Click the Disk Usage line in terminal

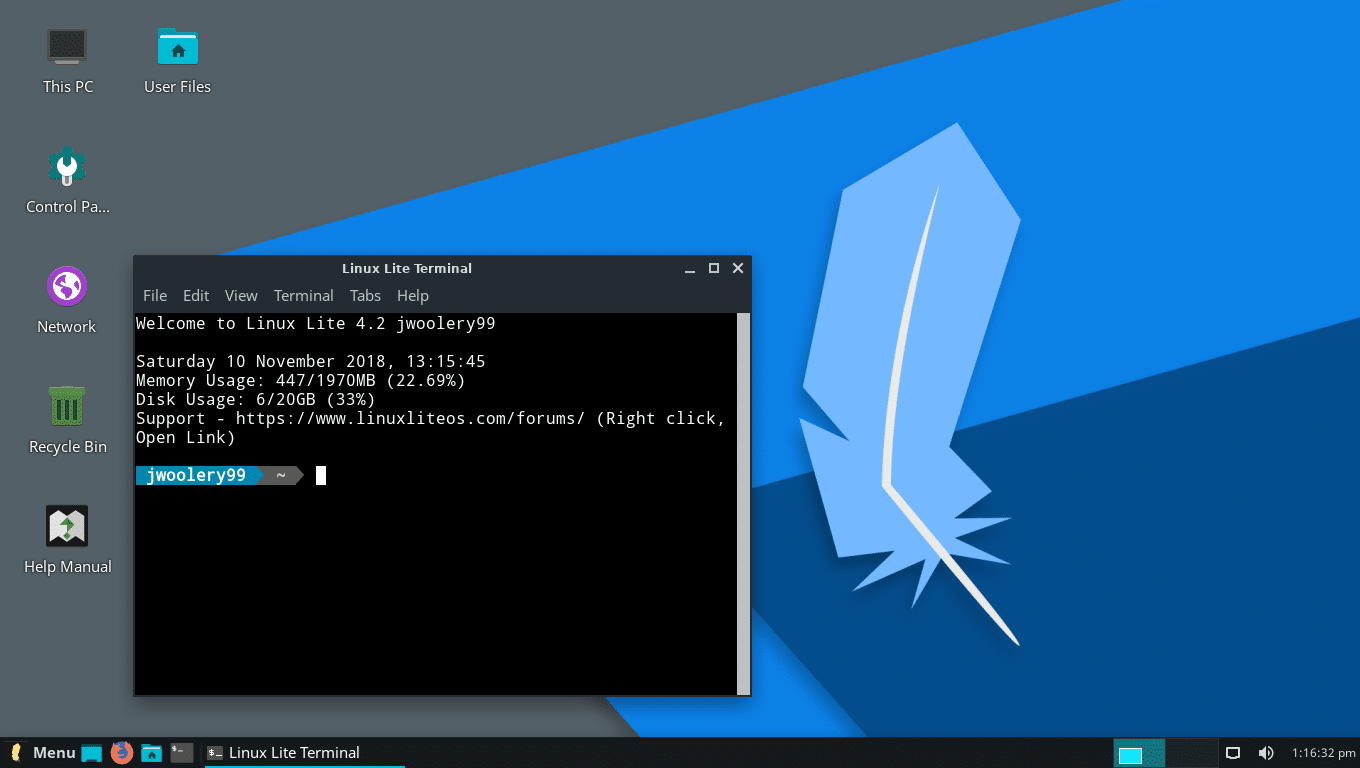click(x=256, y=400)
